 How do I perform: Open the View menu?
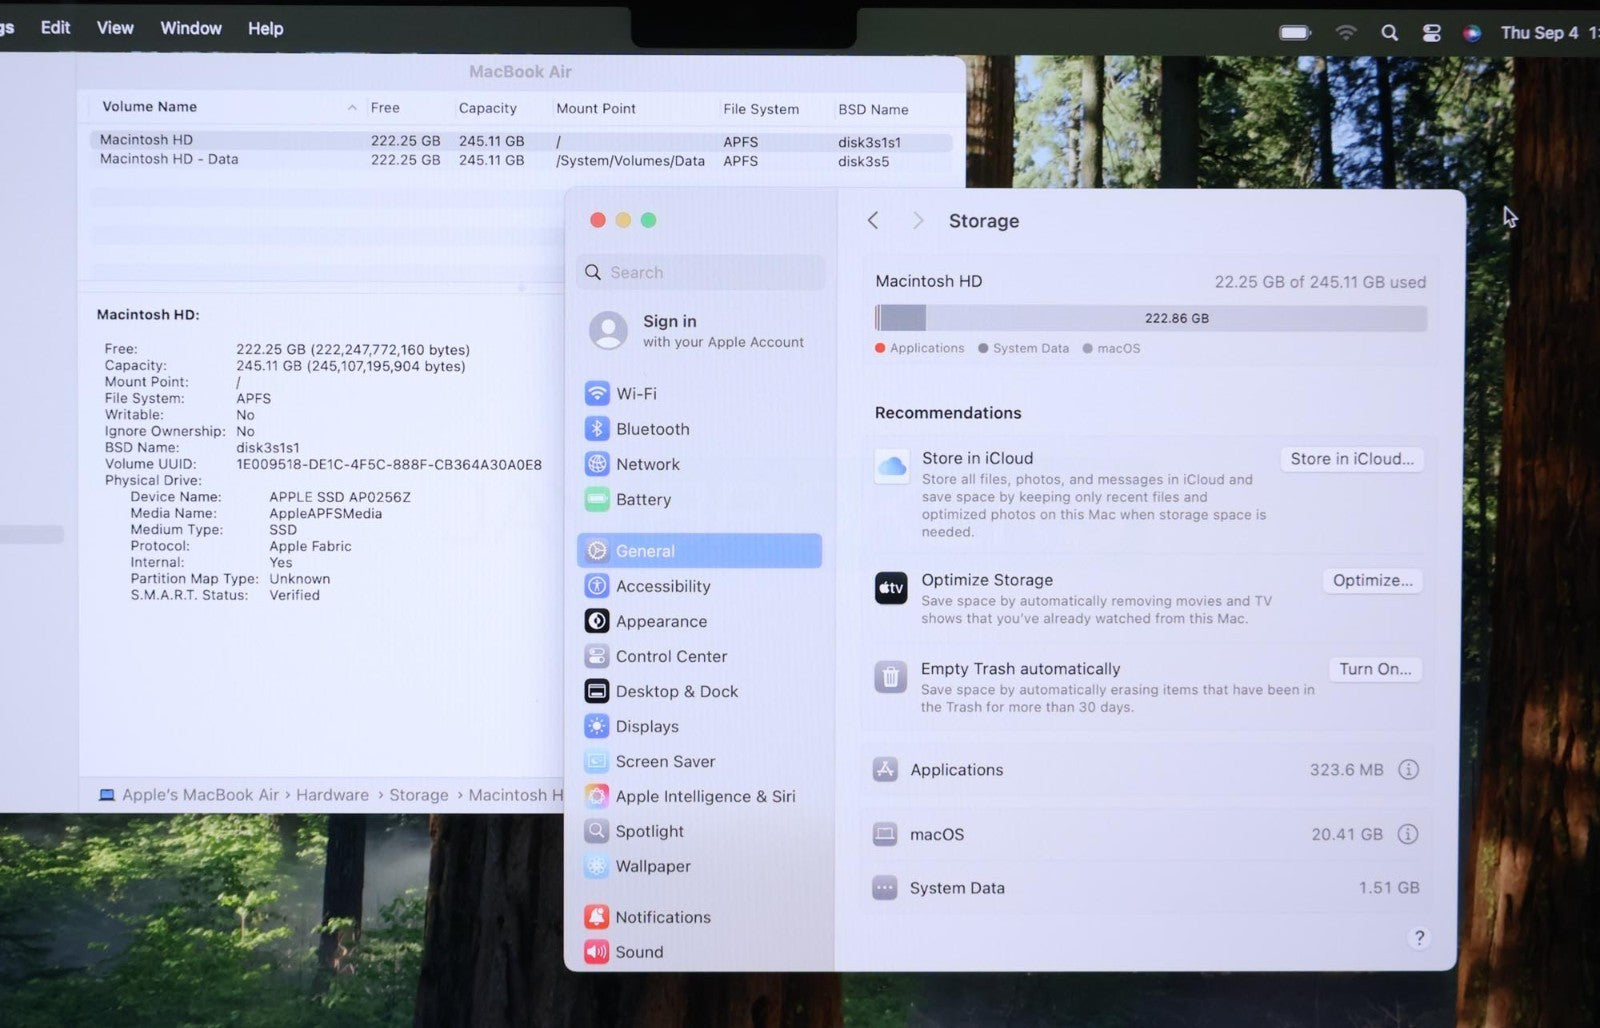coord(115,28)
